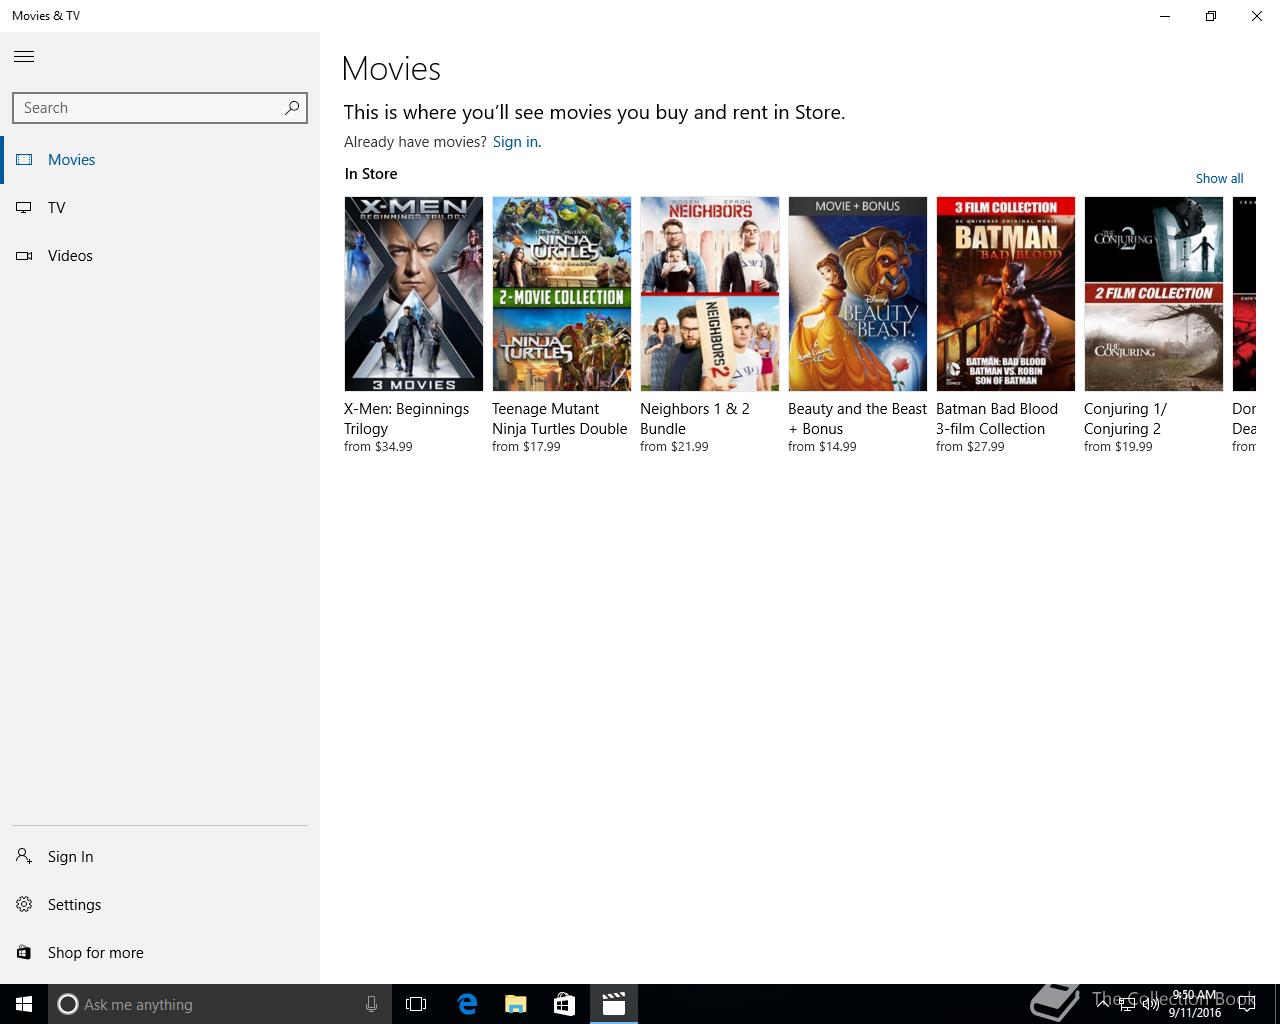This screenshot has height=1024, width=1280.
Task: Click the network tray icon
Action: click(1127, 1004)
